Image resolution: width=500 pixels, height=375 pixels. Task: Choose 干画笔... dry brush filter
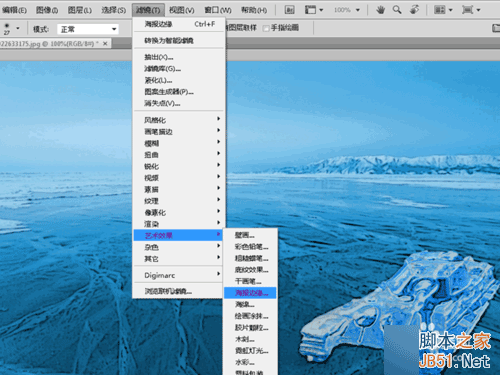tap(250, 281)
